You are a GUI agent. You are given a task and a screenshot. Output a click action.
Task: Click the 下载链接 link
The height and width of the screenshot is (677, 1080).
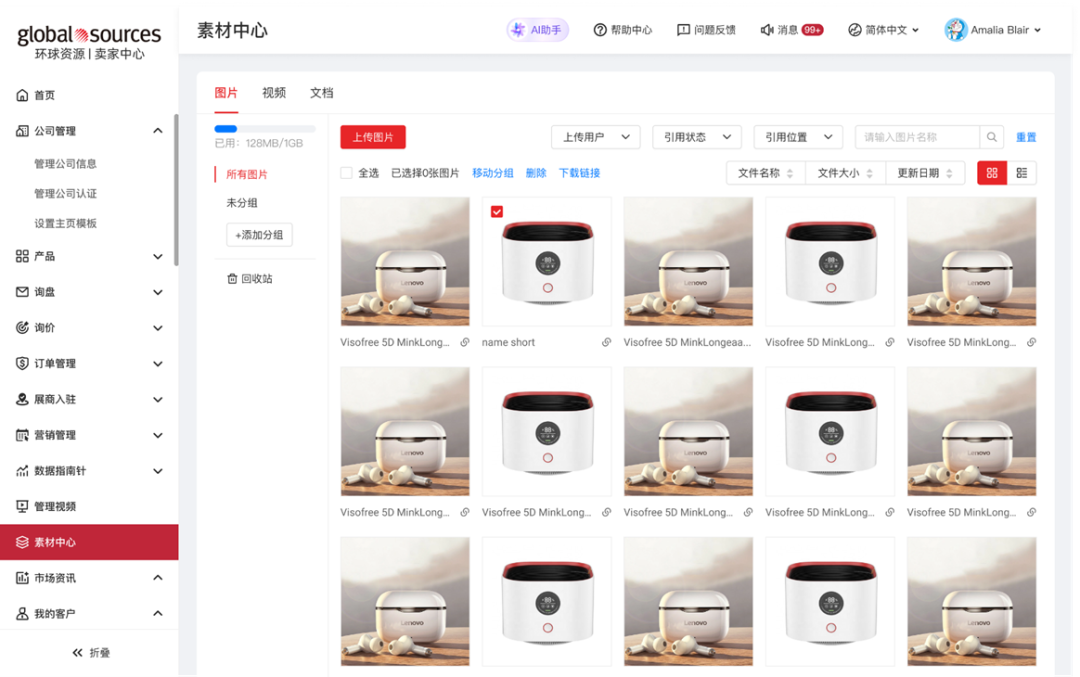pos(579,173)
